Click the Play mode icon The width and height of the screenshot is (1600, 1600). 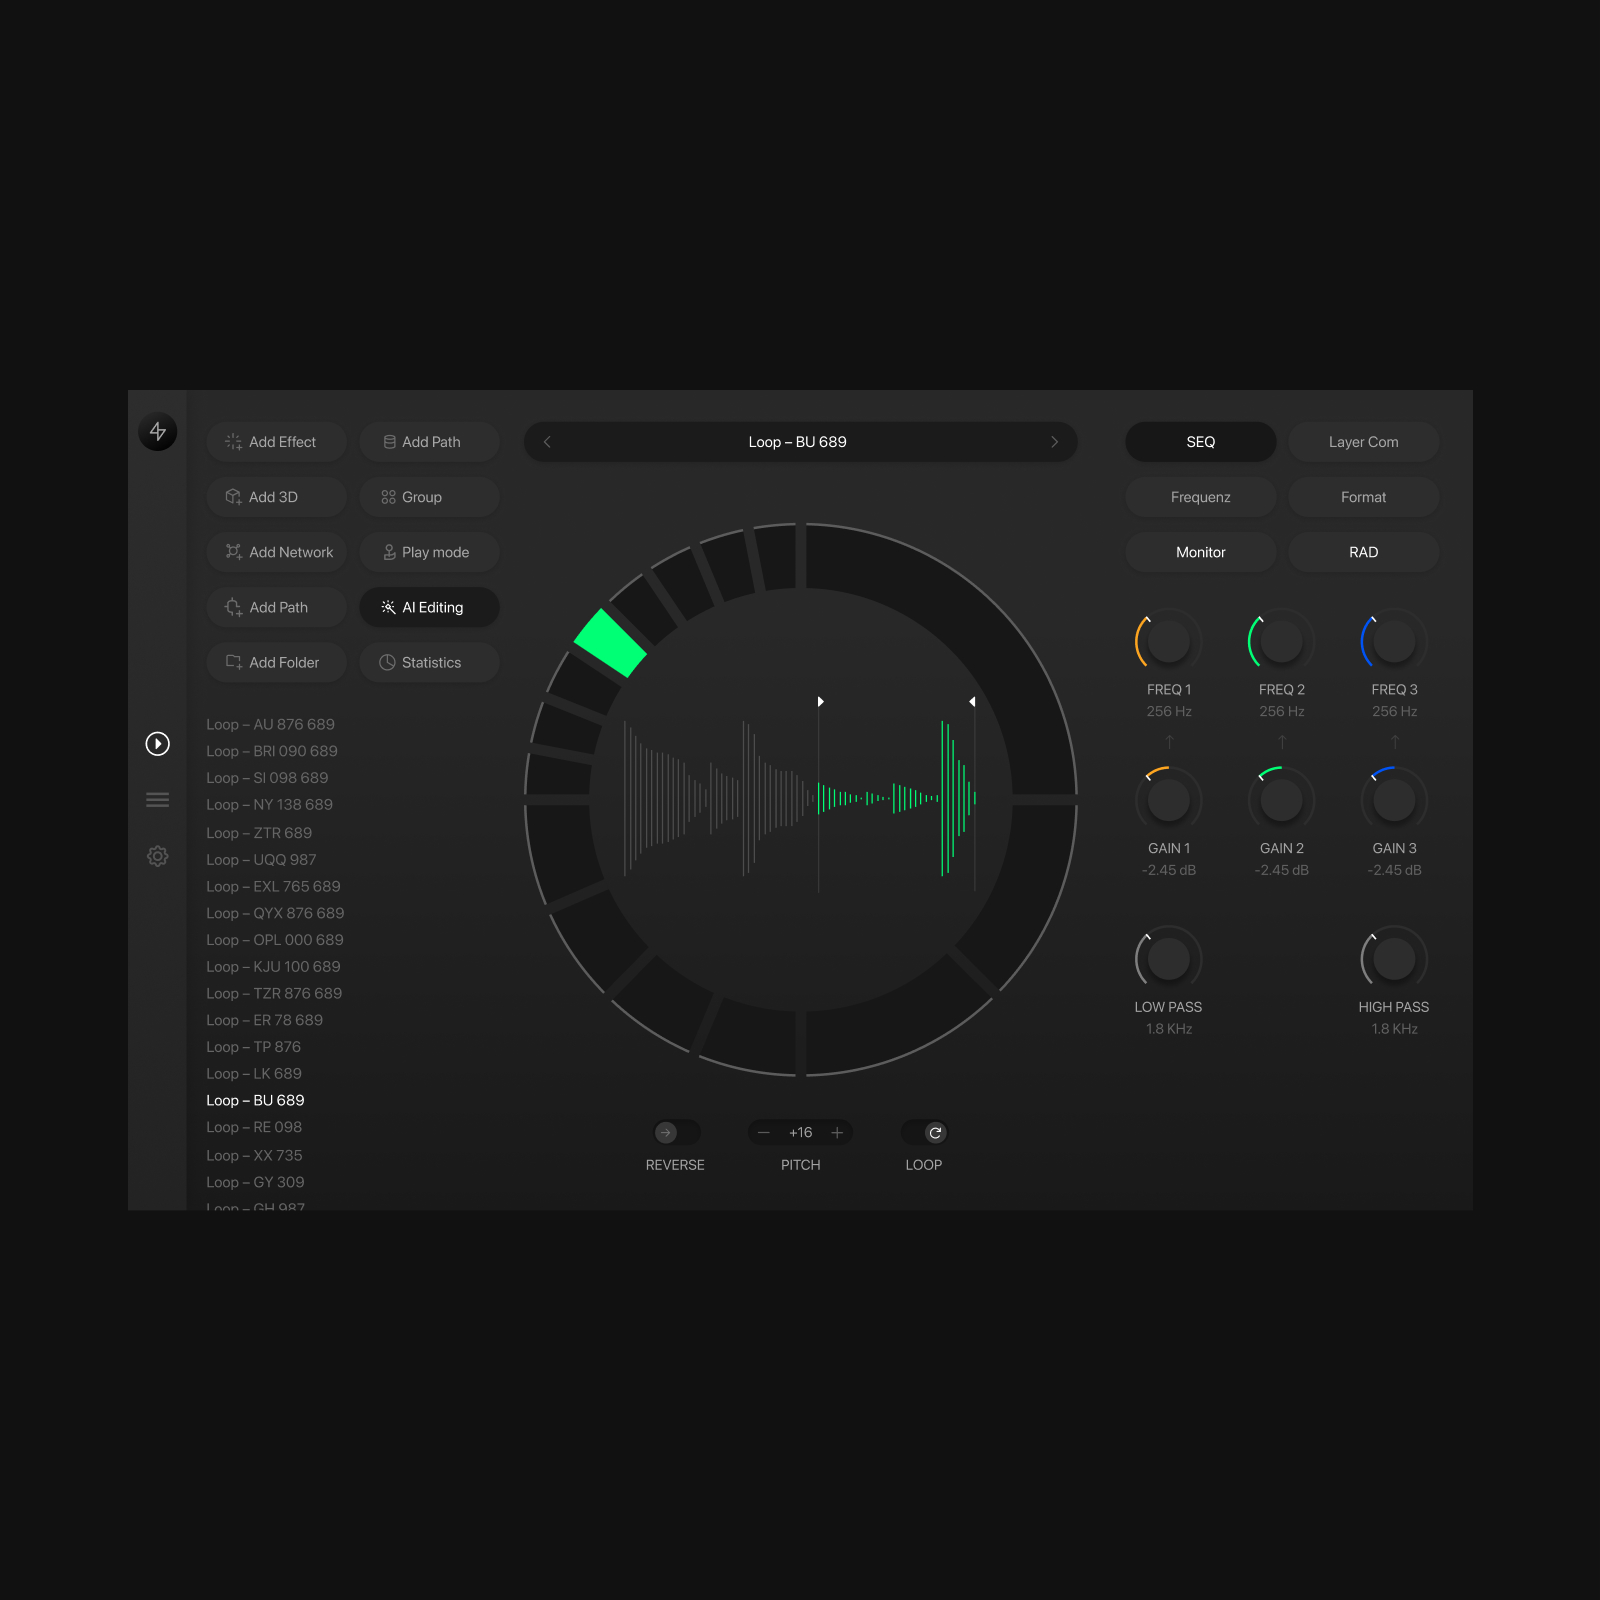point(388,552)
